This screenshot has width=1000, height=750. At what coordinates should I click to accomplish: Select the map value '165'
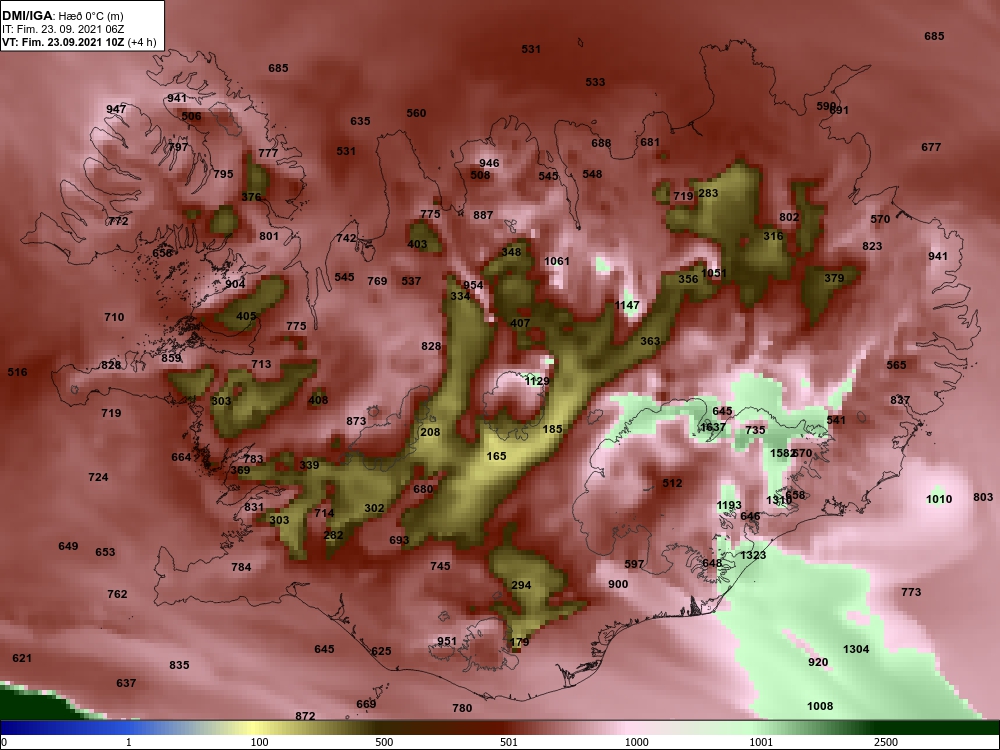click(496, 456)
